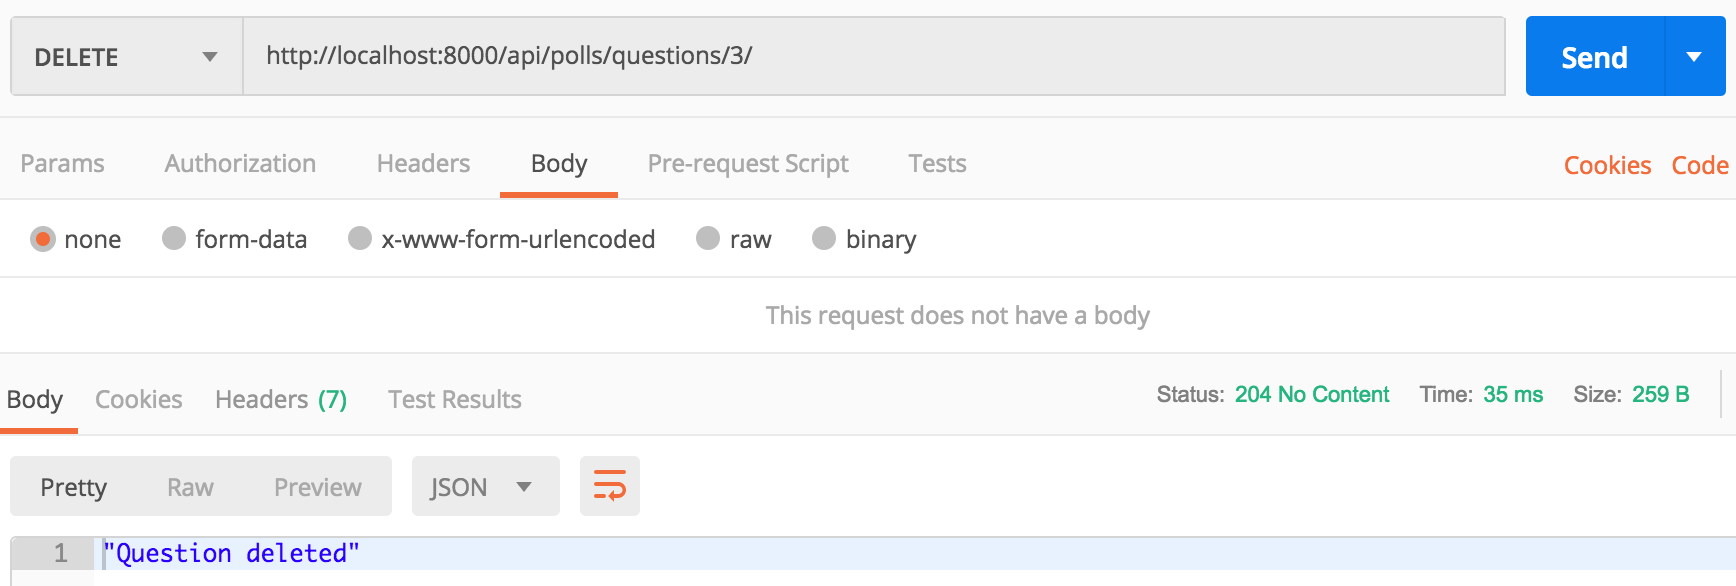Screen dimensions: 1736x586
Task: Click the Send button
Action: 1595,57
